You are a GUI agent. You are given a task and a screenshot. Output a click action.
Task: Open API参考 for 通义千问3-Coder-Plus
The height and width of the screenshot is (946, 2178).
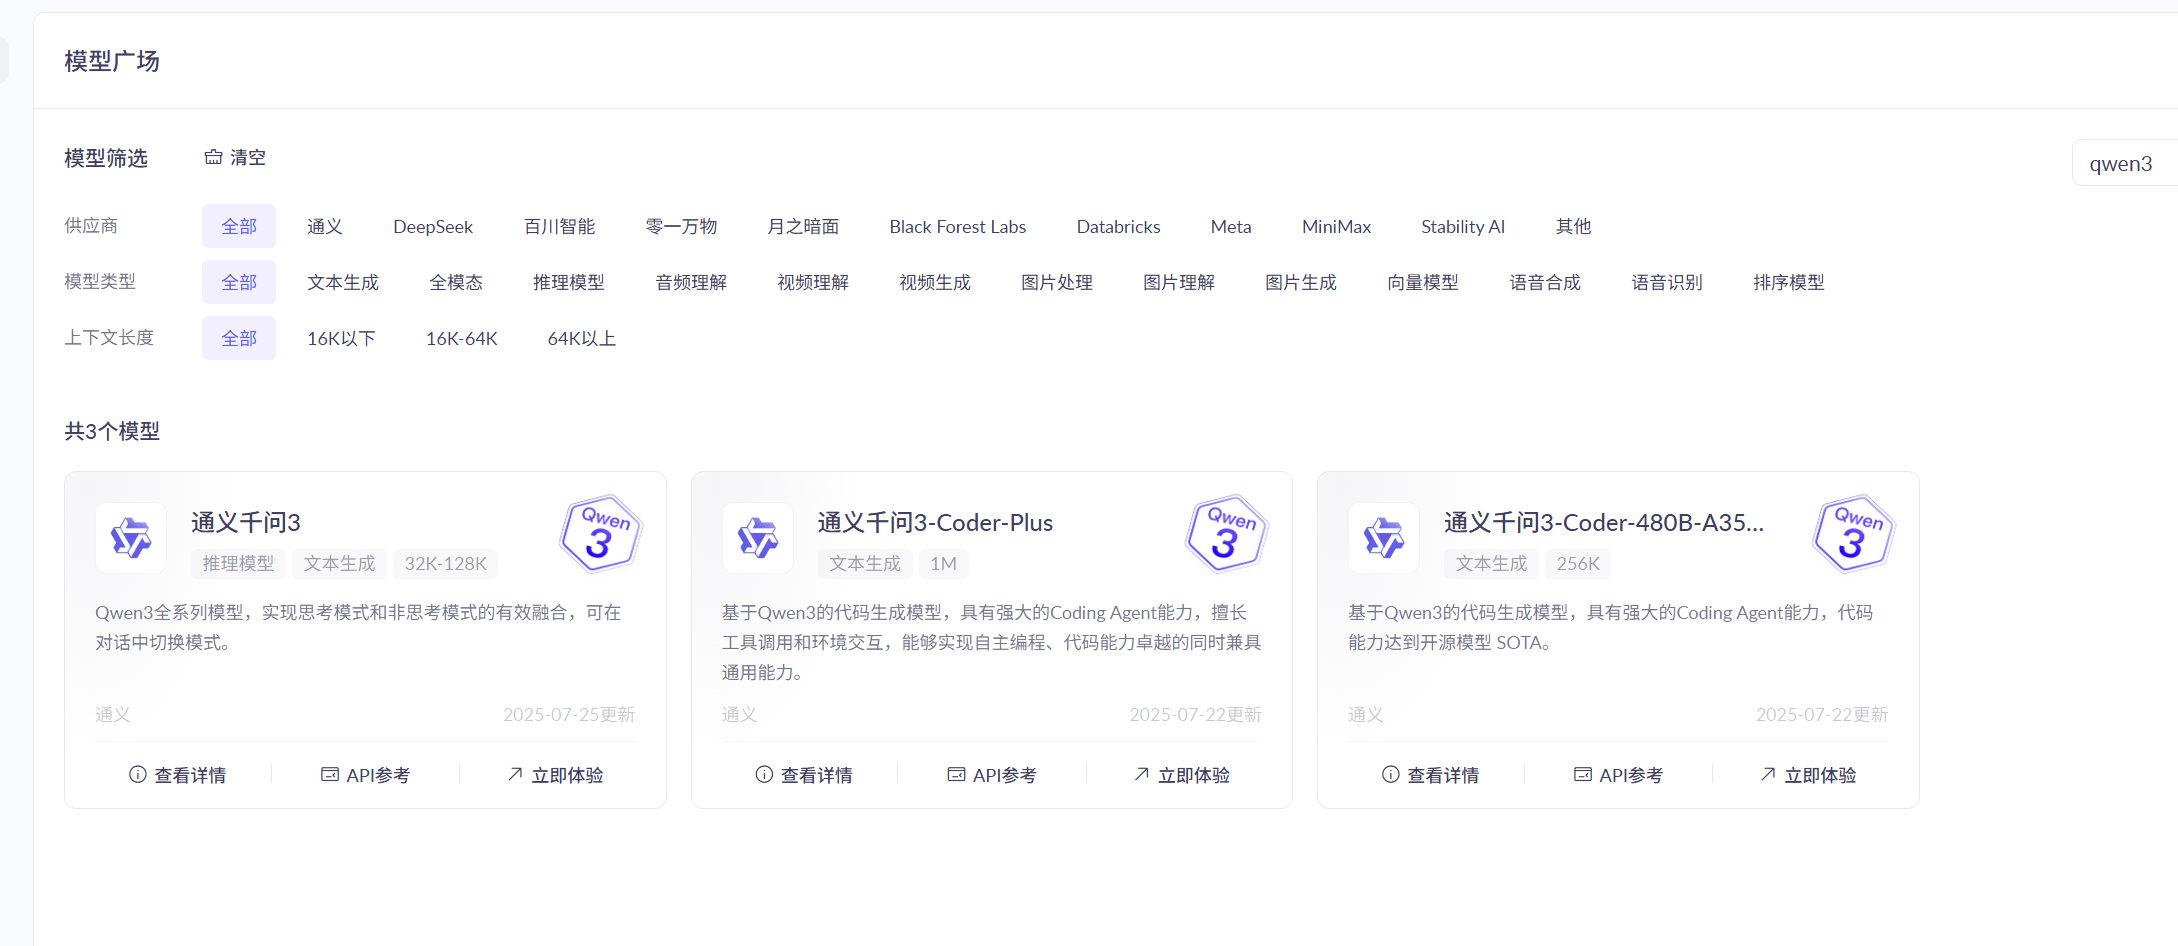[992, 775]
